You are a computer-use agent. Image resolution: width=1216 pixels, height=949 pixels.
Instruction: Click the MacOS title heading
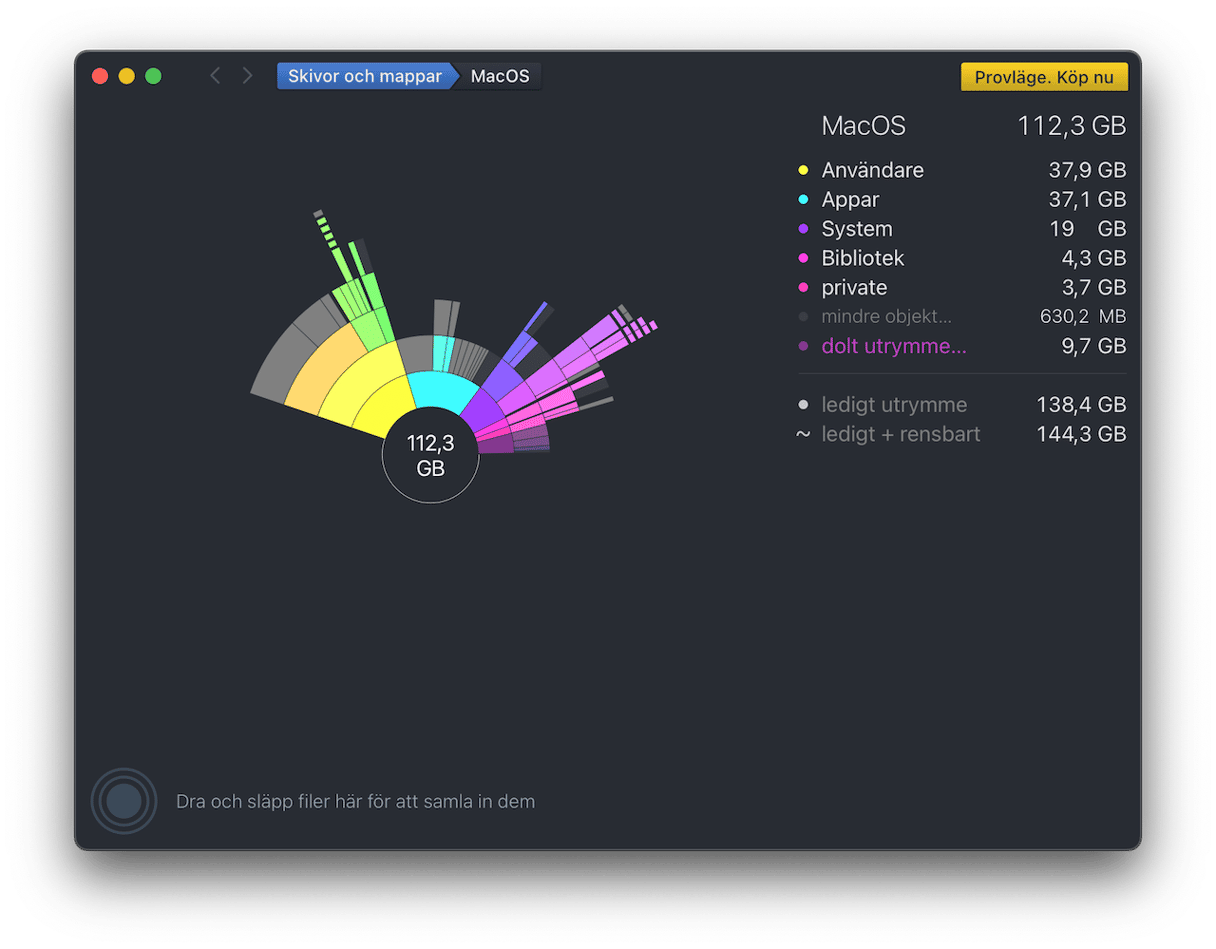click(x=863, y=126)
